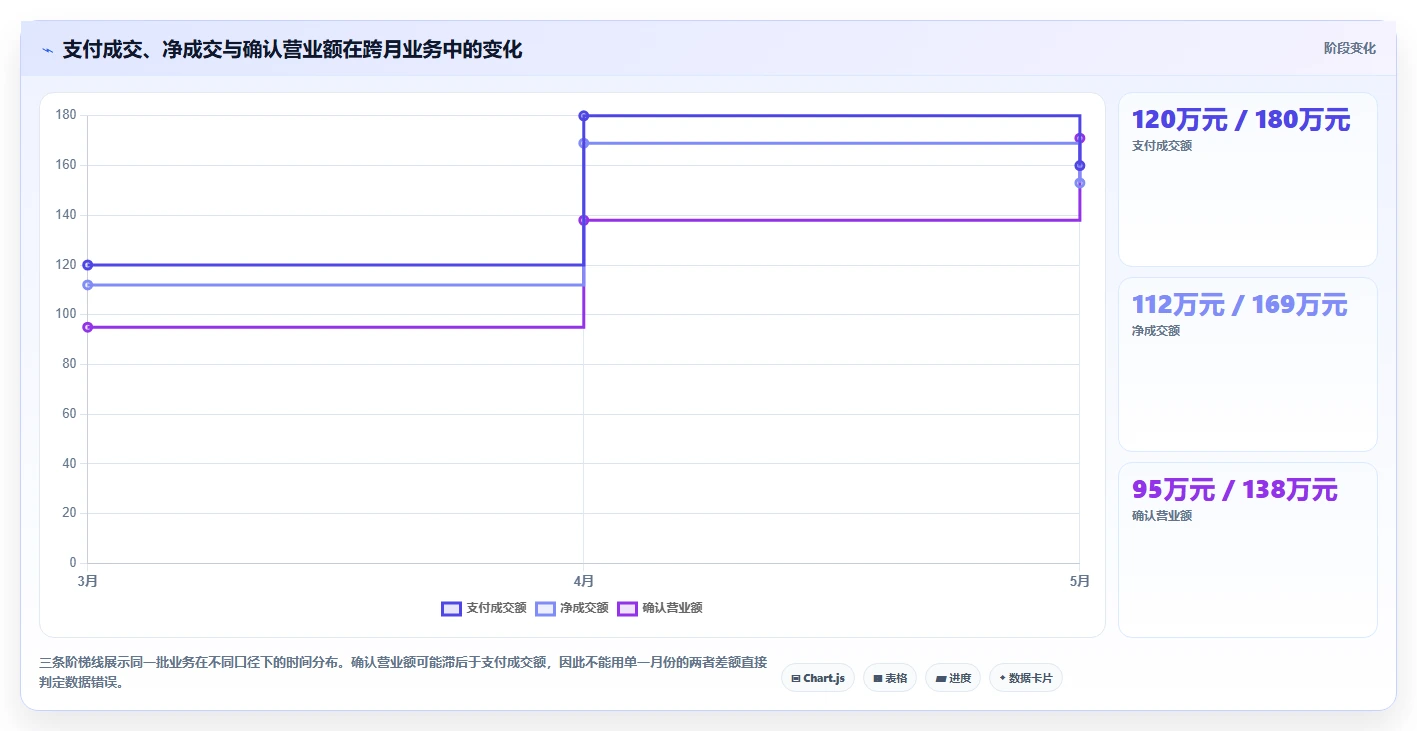Click the 净成交额 data point at 4月 (169)
The height and width of the screenshot is (731, 1417).
click(x=584, y=143)
